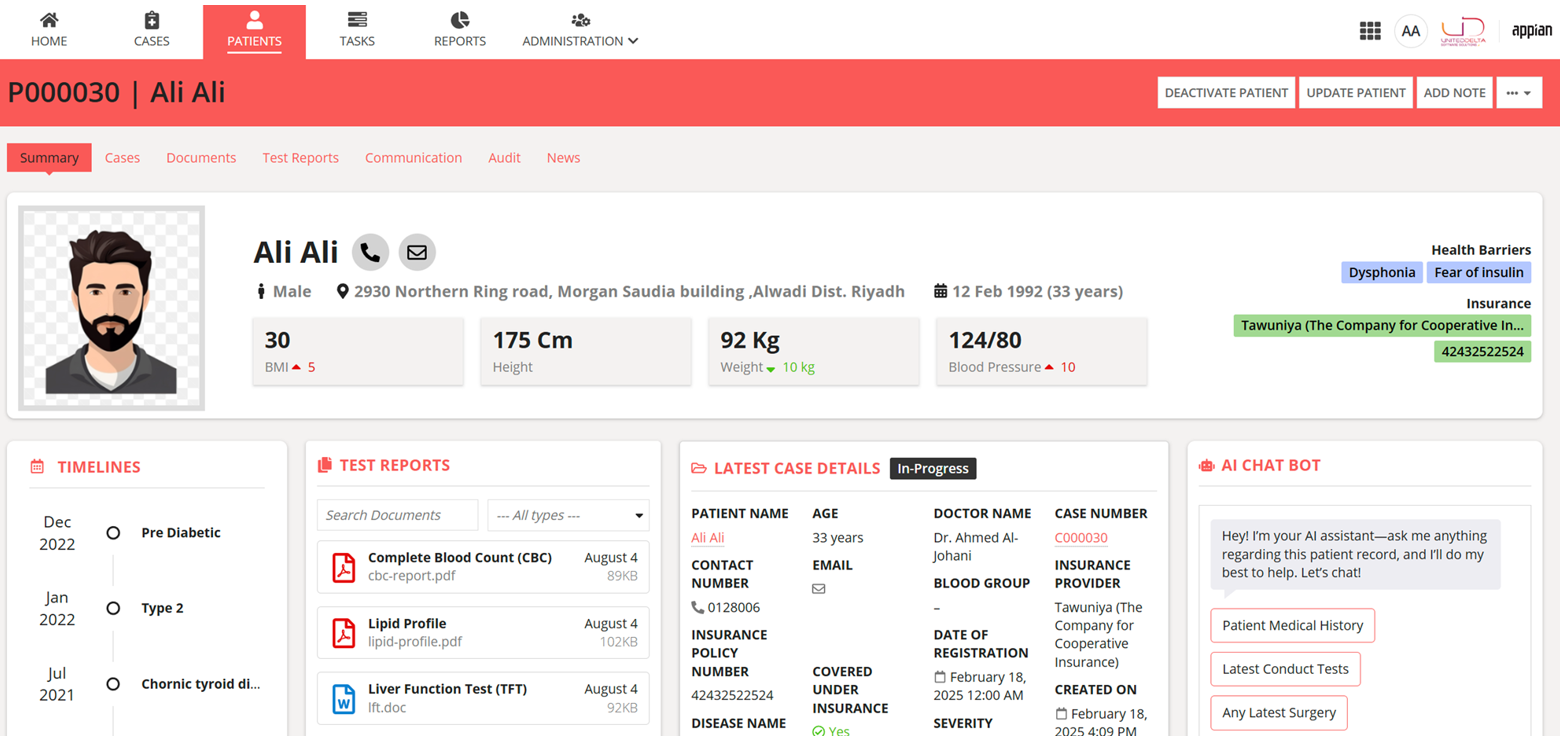Viewport: 1560px width, 736px height.
Task: Select the Pre Diabetic timeline marker
Action: pyautogui.click(x=113, y=533)
